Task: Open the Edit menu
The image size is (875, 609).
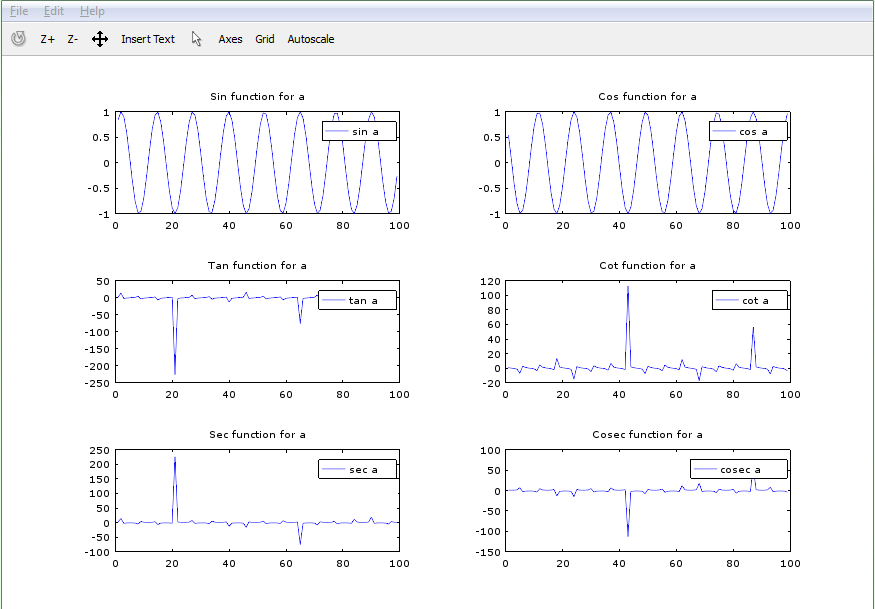Action: pos(54,11)
